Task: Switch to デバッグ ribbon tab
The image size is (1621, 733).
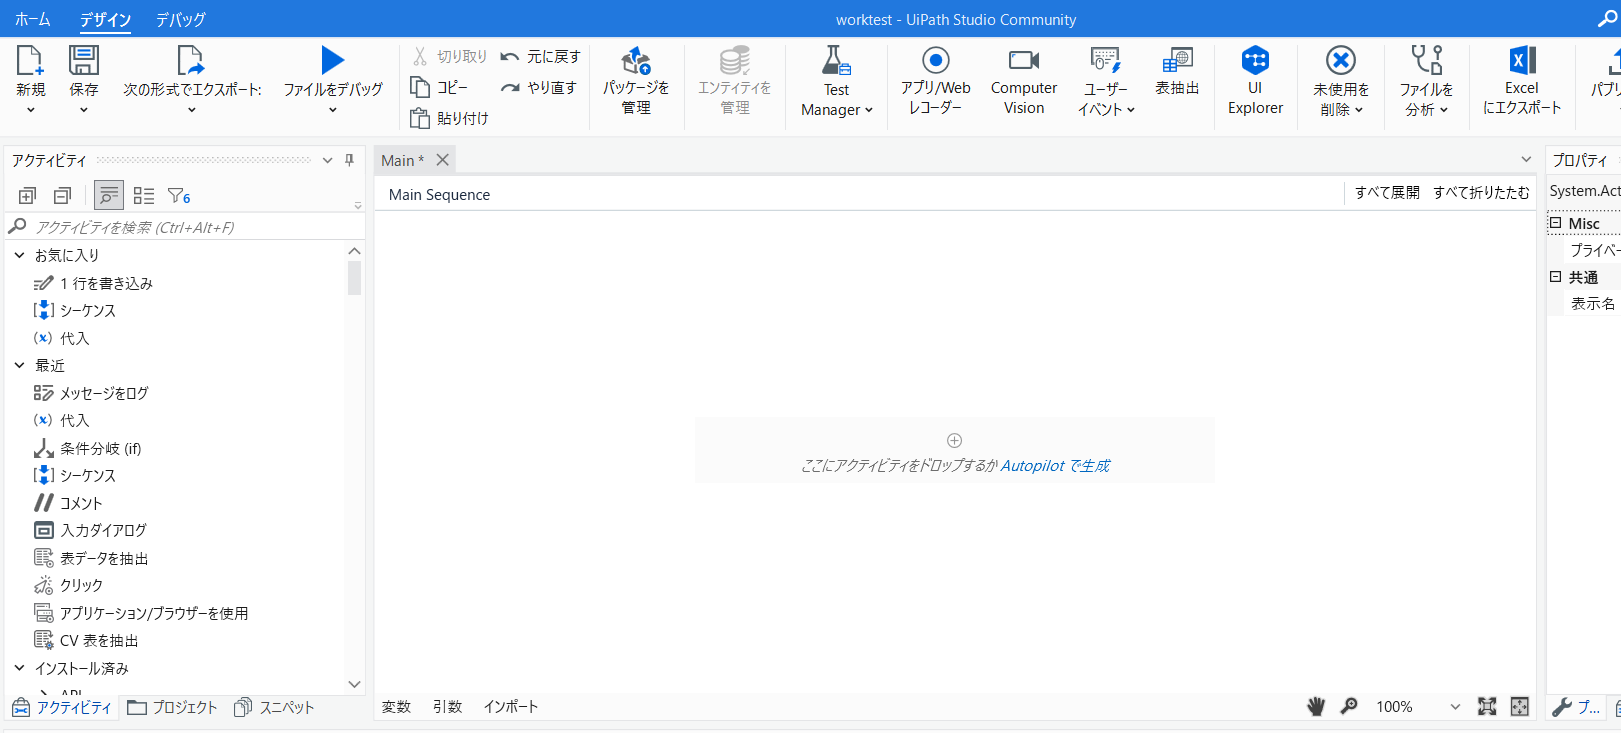Action: coord(181,19)
